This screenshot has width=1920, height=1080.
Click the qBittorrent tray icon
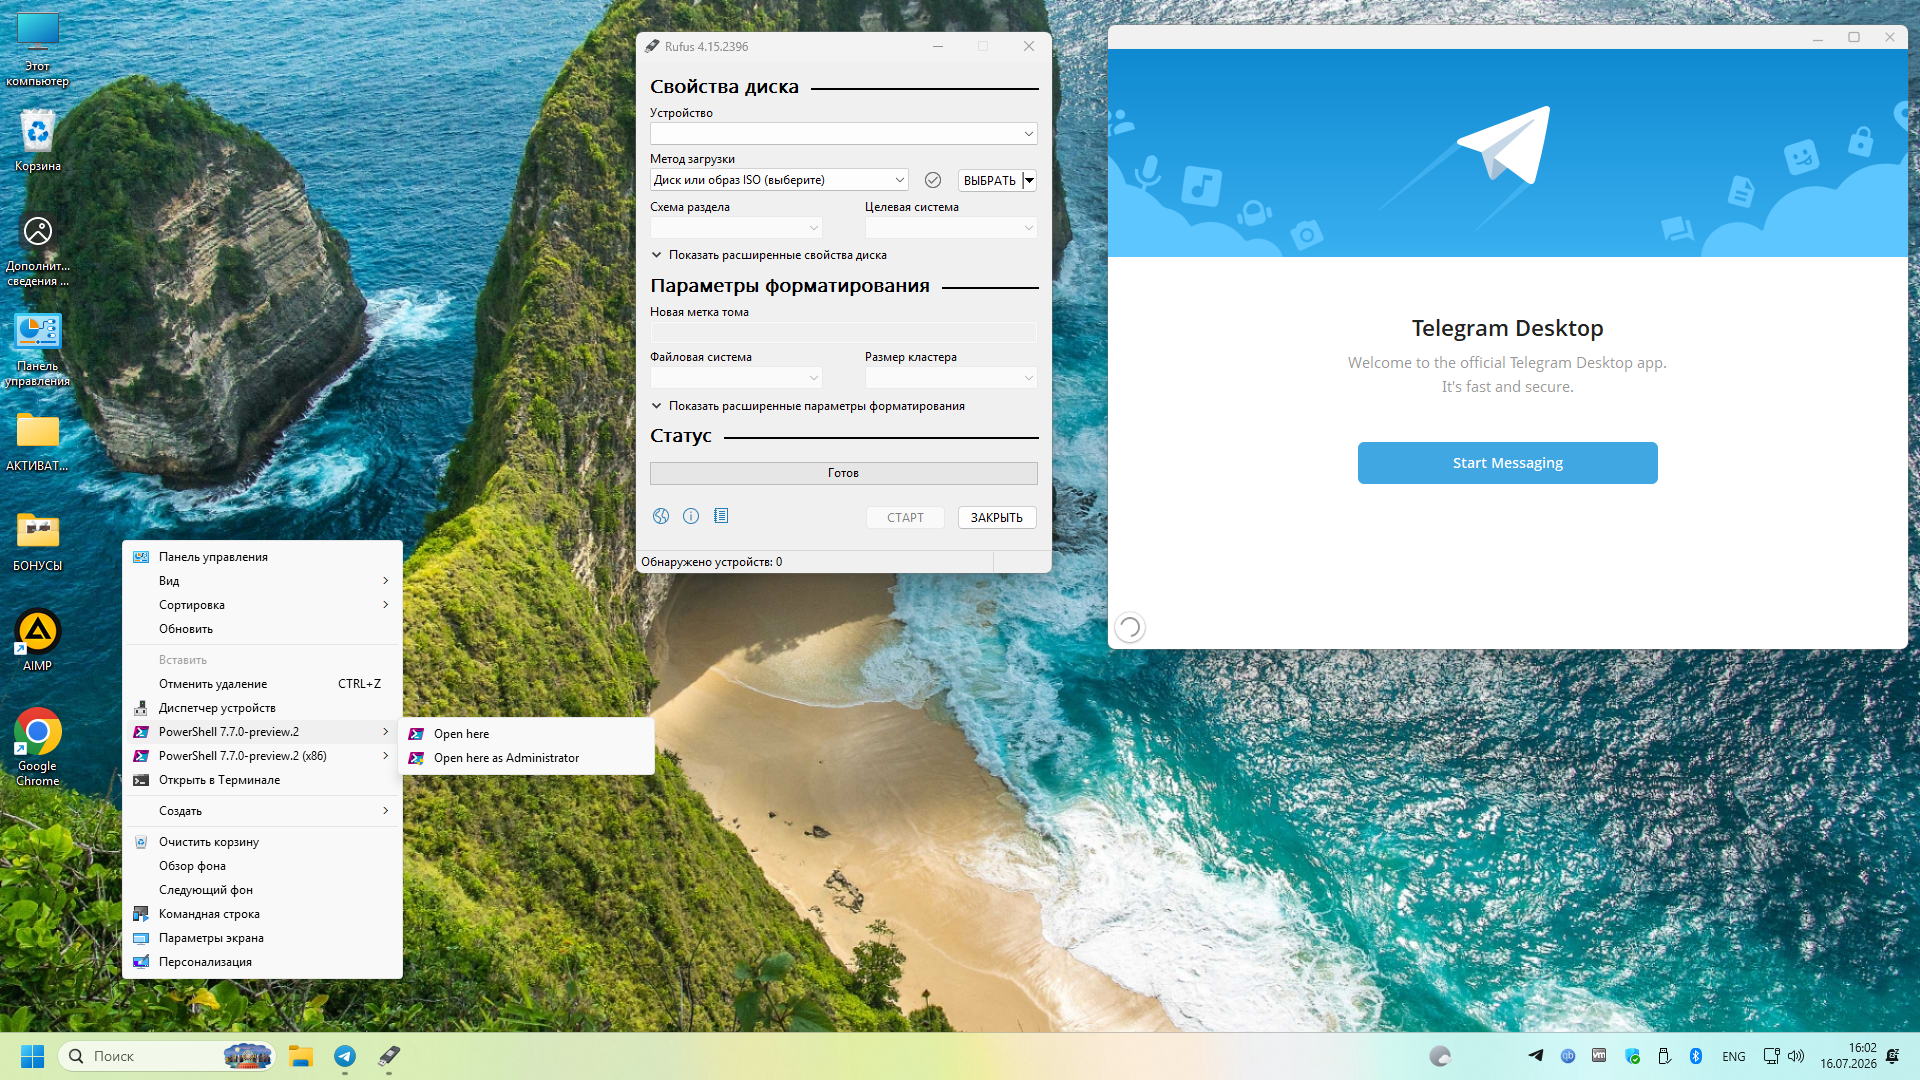pyautogui.click(x=1568, y=1056)
